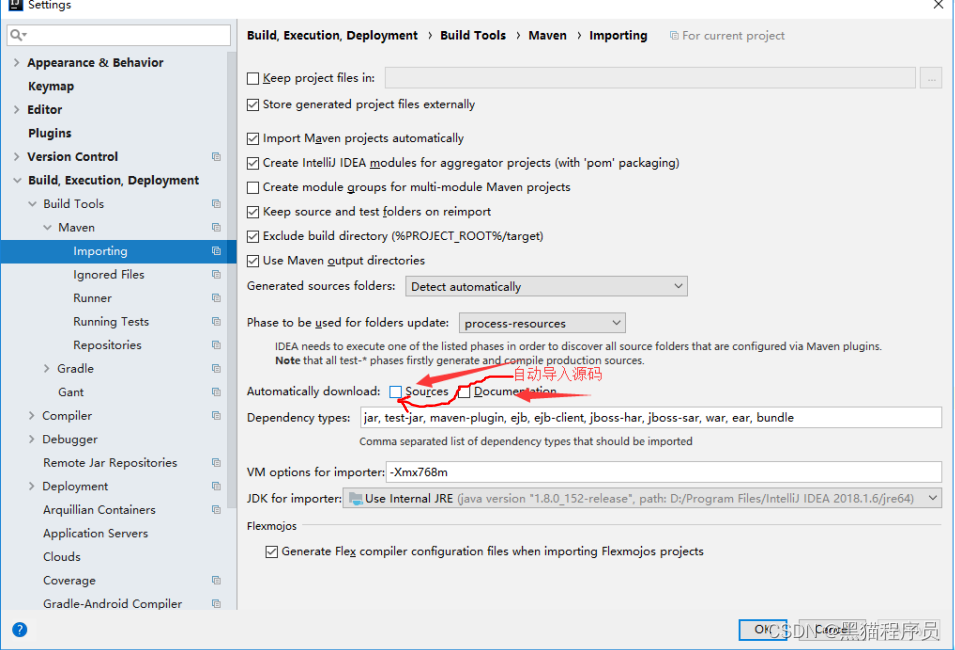The width and height of the screenshot is (955, 650).
Task: Toggle Store generated project files externally
Action: tap(253, 105)
